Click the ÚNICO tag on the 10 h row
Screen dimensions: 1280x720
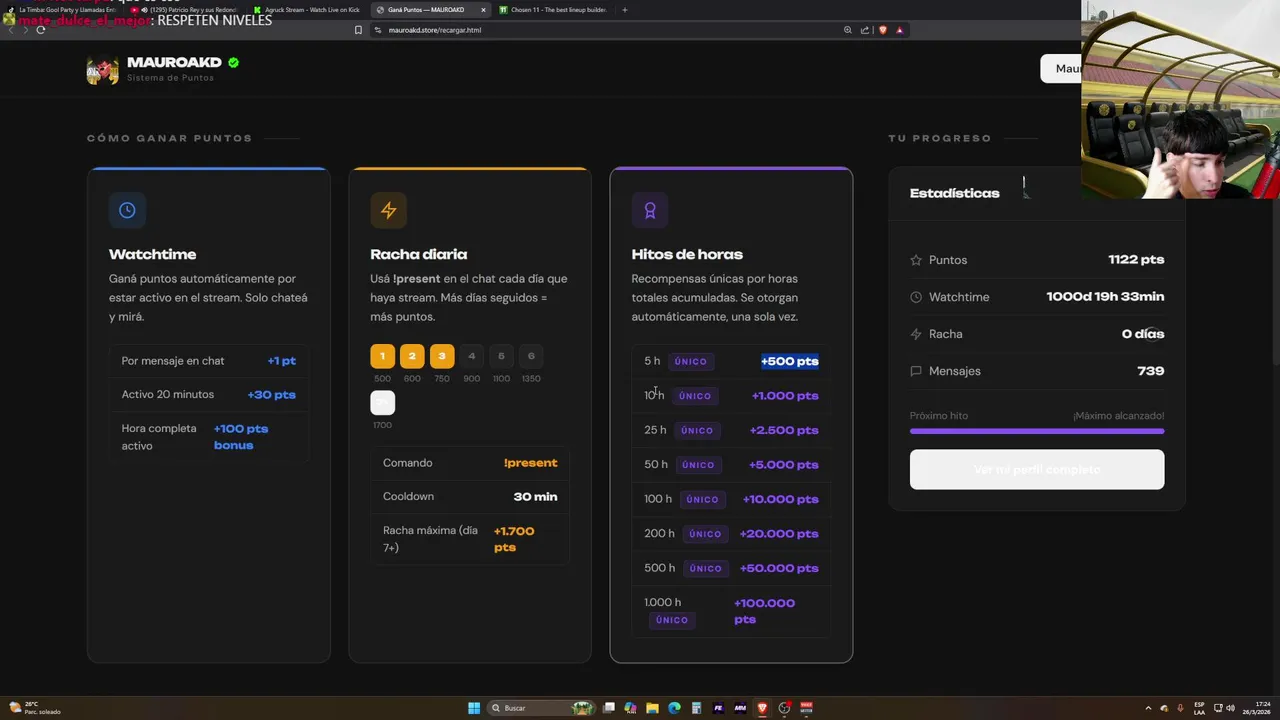(695, 396)
